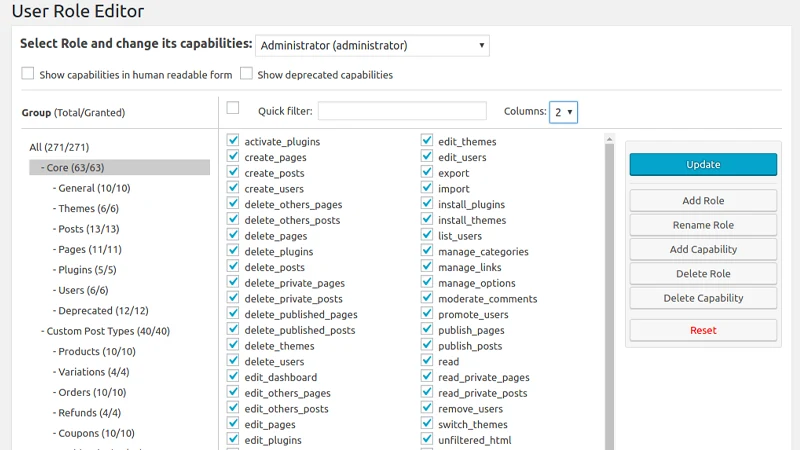Open the Select Role dropdown

tap(372, 45)
